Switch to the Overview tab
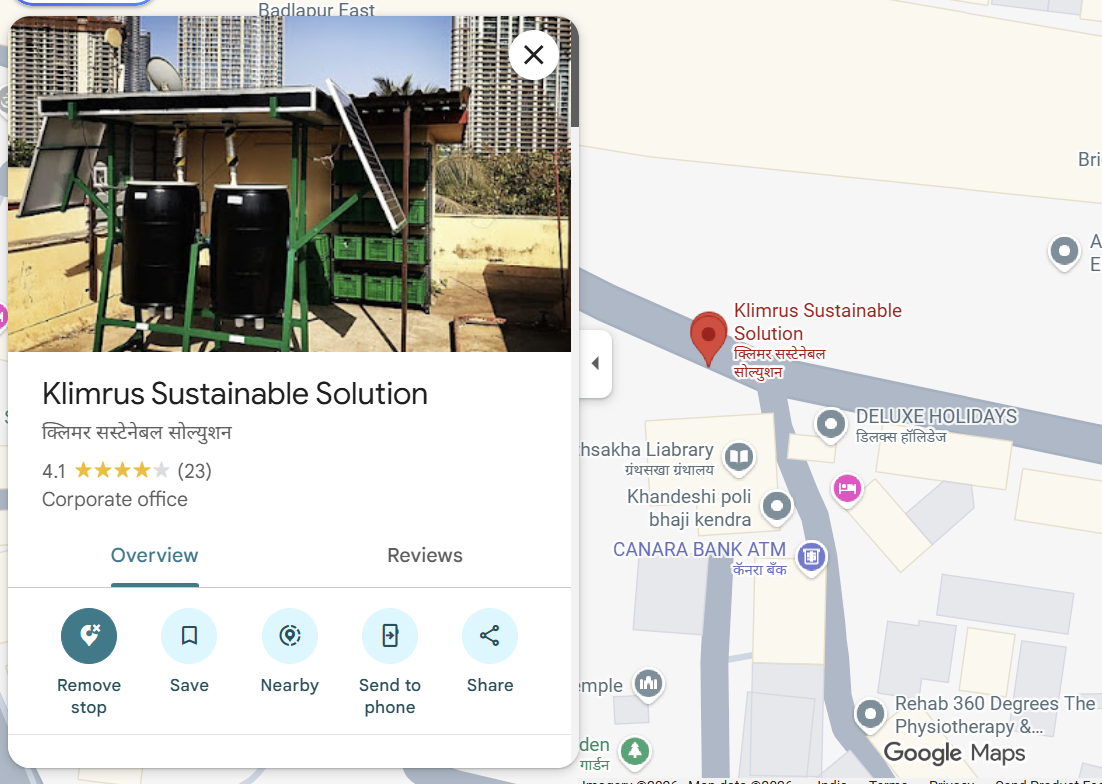The width and height of the screenshot is (1102, 784). [155, 555]
